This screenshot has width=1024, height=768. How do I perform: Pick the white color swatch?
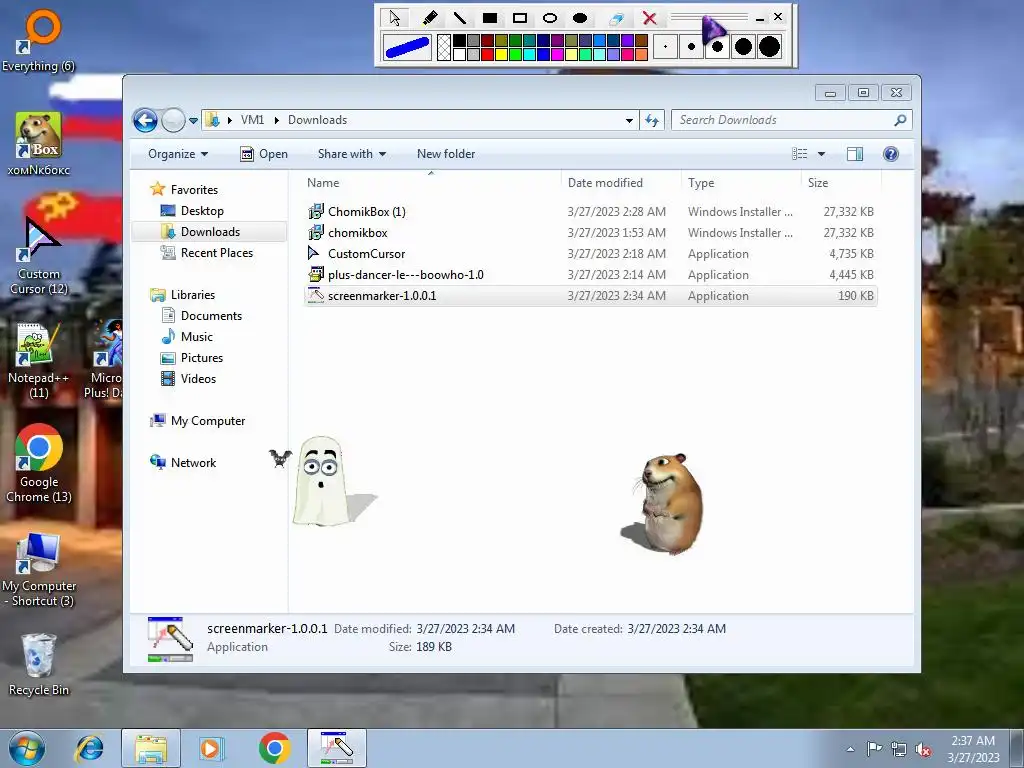(459, 54)
